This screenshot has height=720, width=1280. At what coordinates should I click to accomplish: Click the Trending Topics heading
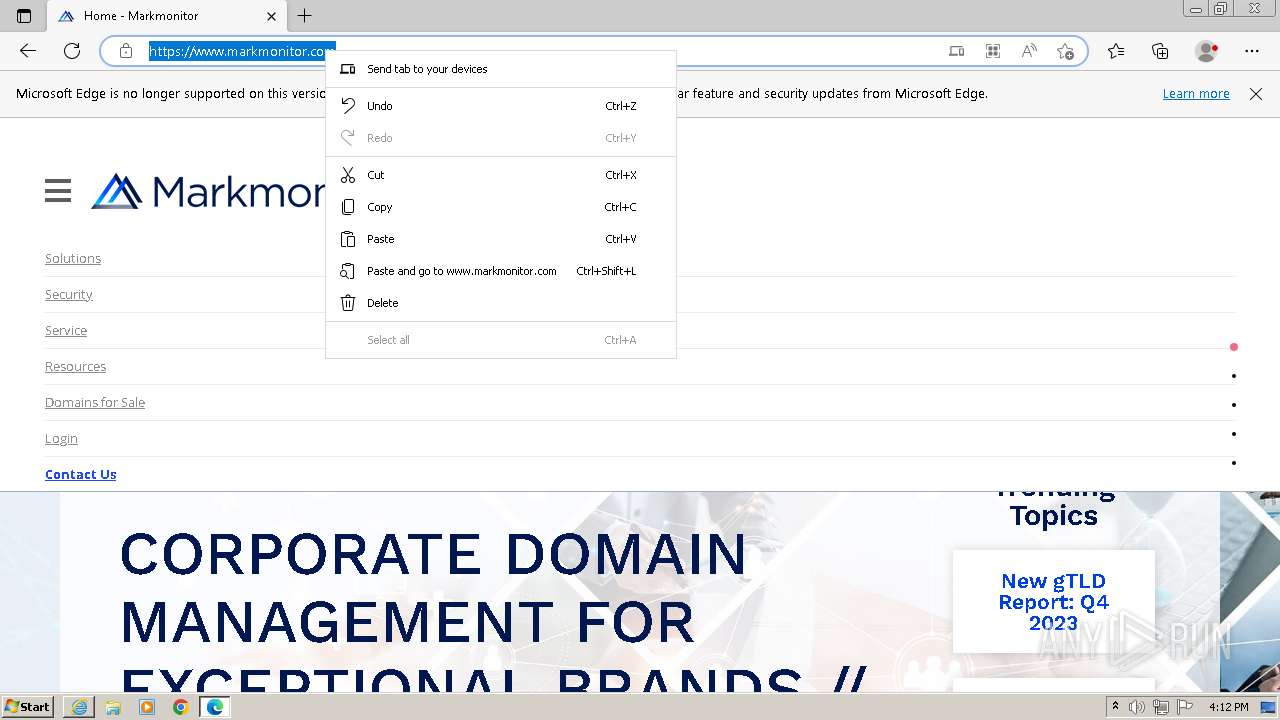tap(1054, 509)
